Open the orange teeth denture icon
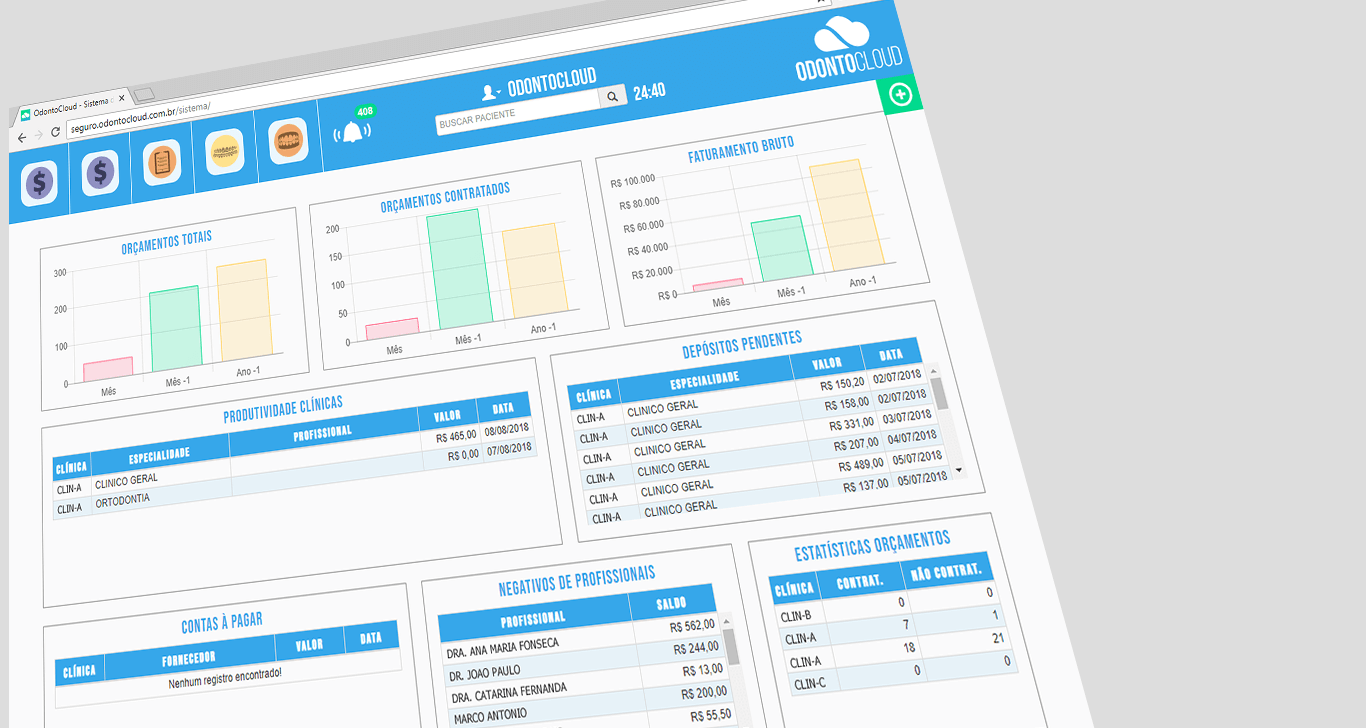Screen dimensions: 1366x728 289,140
